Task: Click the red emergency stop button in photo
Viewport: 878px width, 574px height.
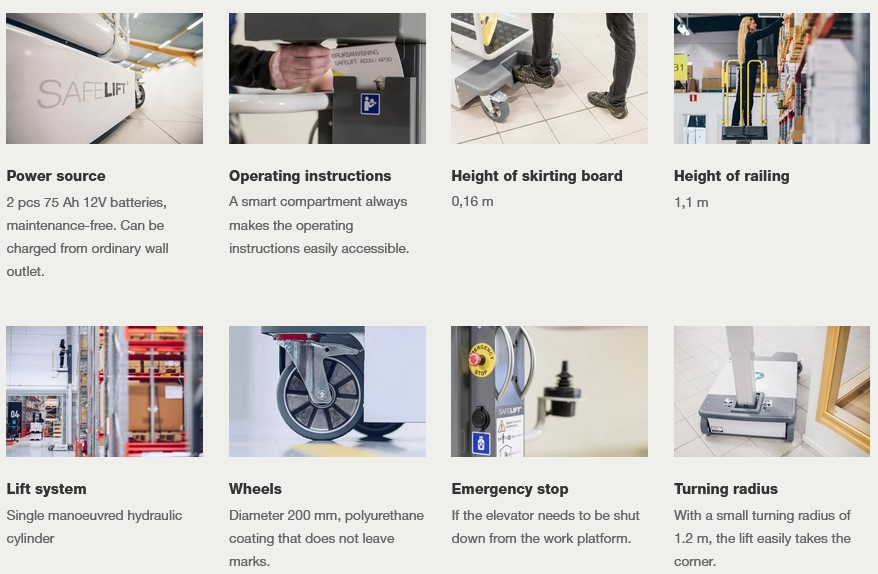Action: (475, 358)
